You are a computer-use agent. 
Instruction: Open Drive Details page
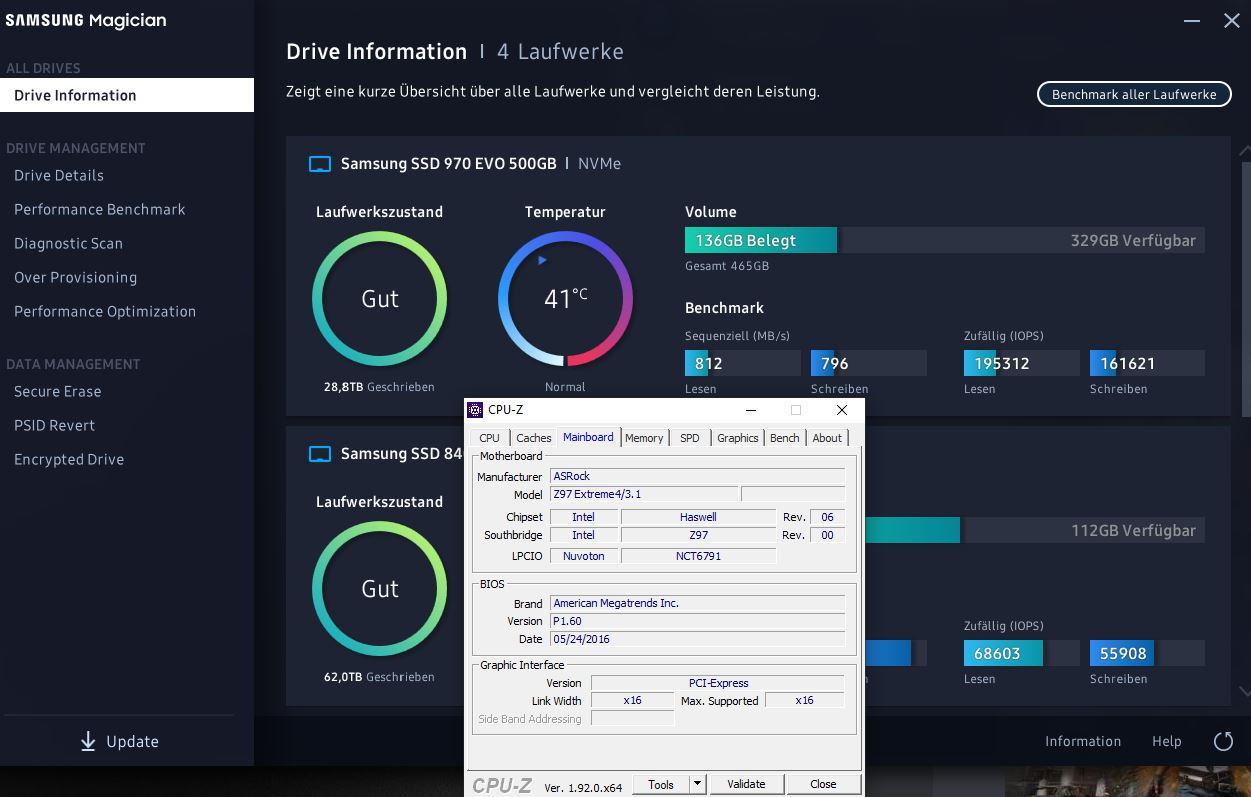click(x=59, y=175)
